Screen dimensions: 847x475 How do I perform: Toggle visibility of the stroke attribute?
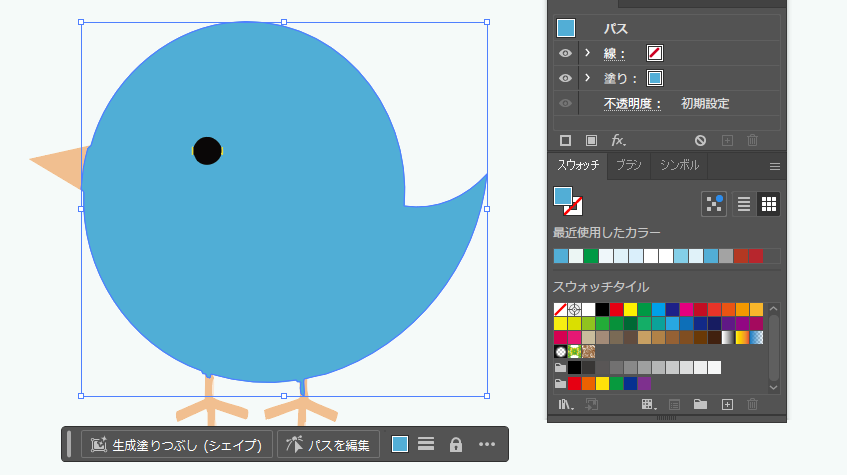tap(565, 53)
